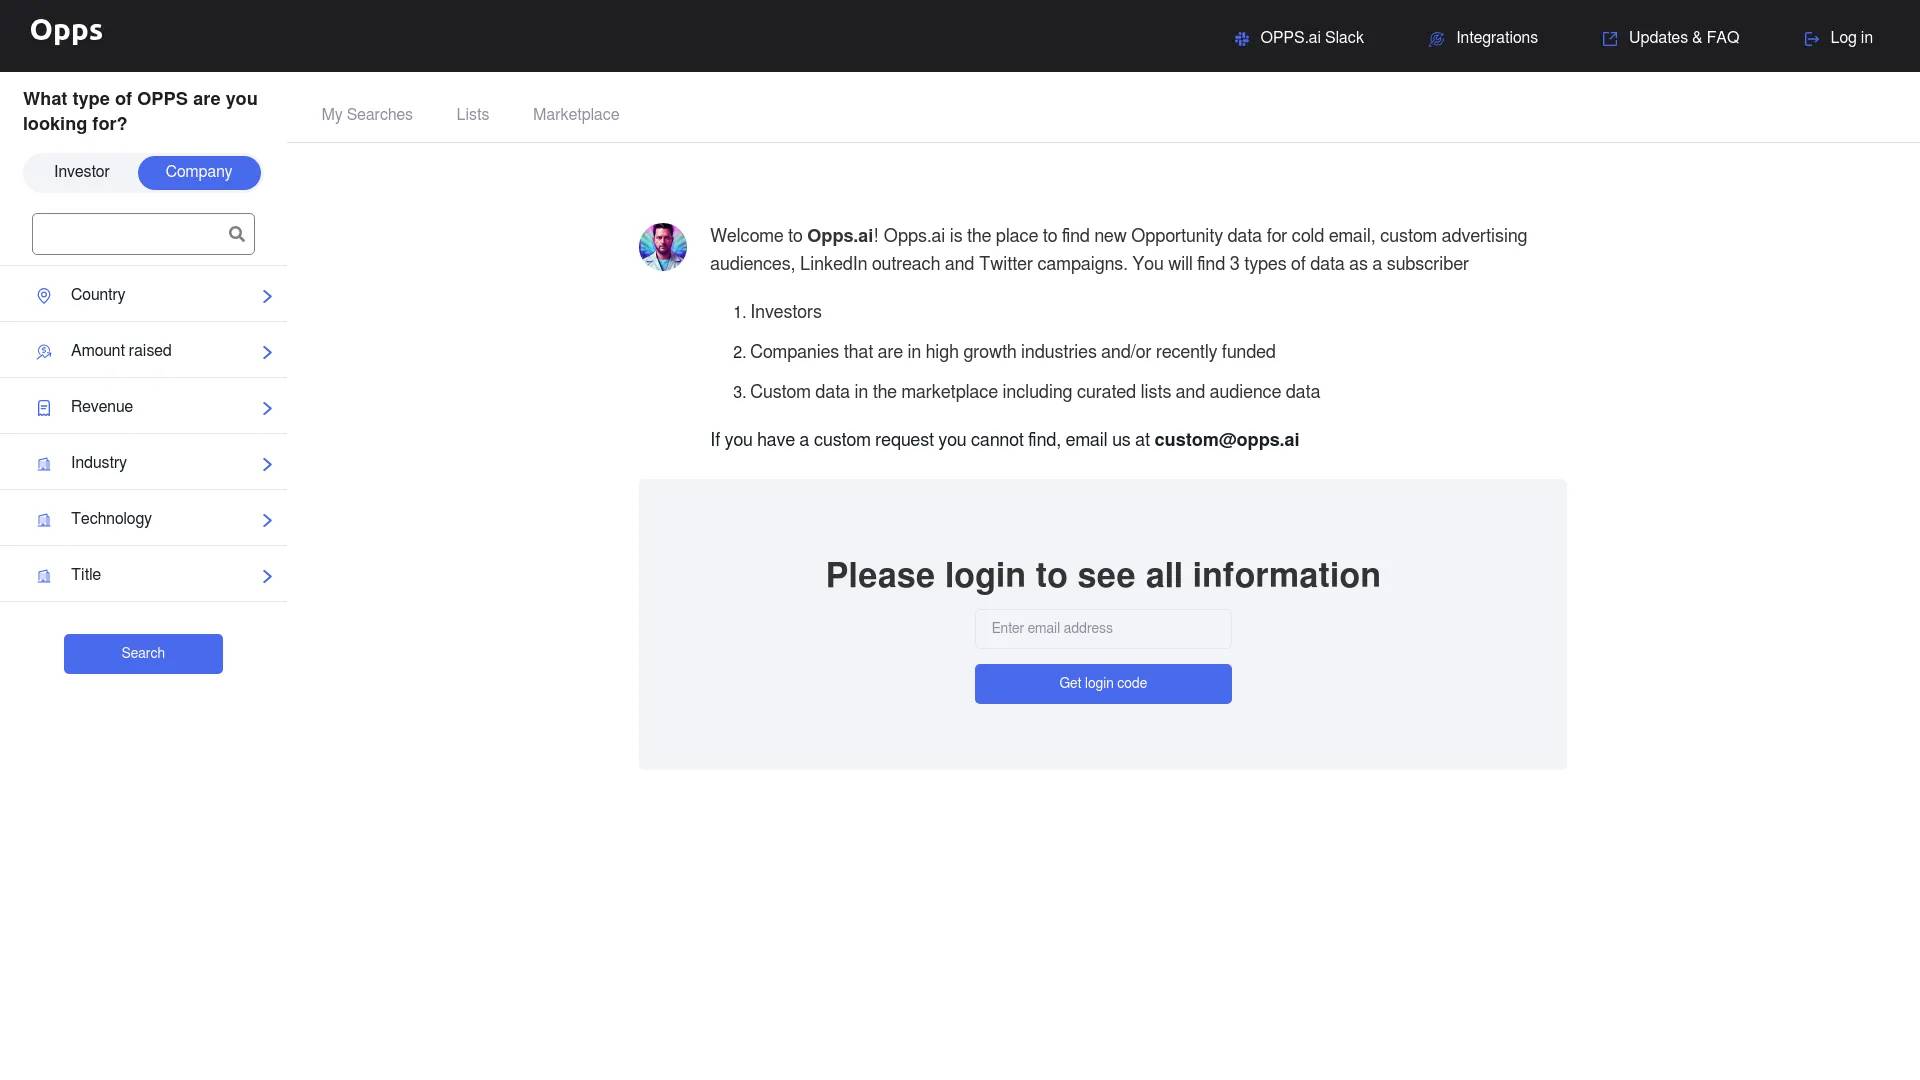Open the Marketplace tab
Image resolution: width=1920 pixels, height=1080 pixels.
click(576, 115)
